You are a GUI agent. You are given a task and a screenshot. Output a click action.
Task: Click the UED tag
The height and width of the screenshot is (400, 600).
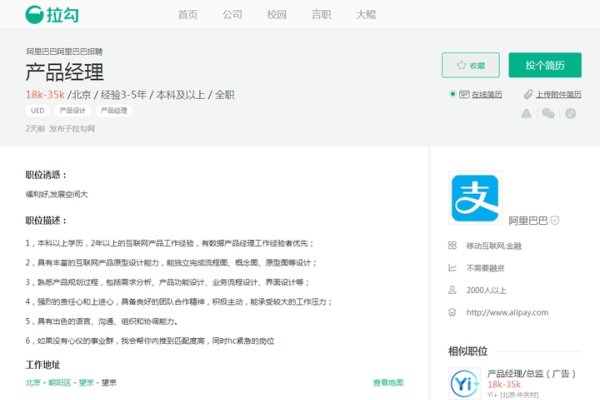(38, 111)
